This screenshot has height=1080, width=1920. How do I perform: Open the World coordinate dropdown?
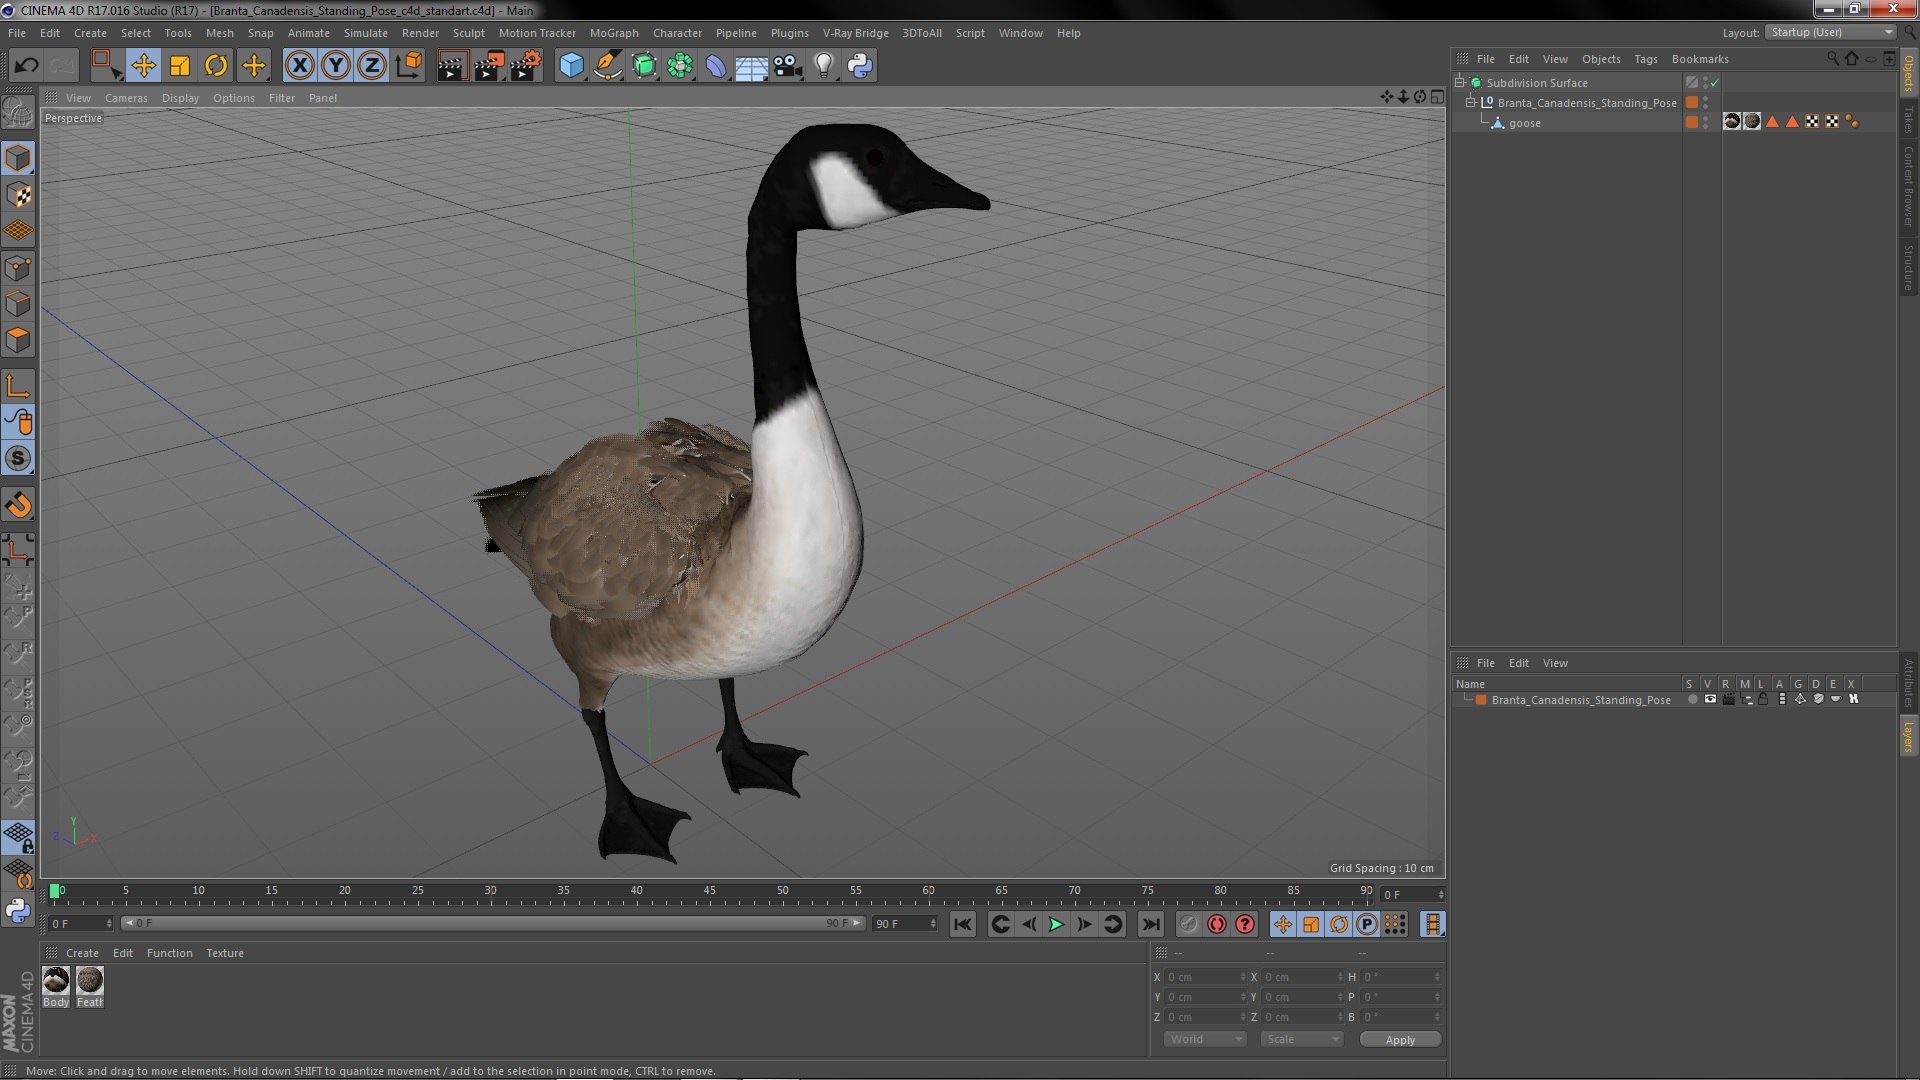point(1205,1040)
